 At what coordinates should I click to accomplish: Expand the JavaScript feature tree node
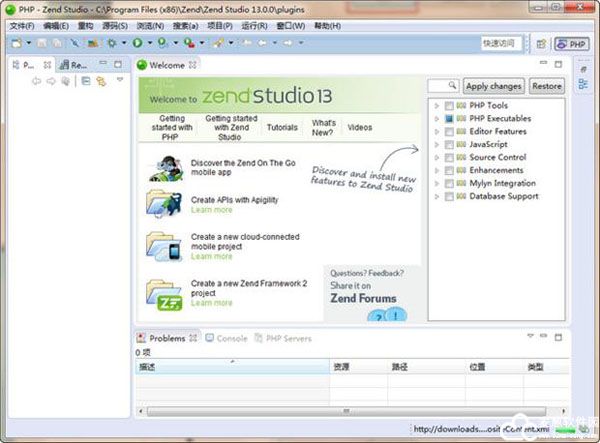coord(437,145)
